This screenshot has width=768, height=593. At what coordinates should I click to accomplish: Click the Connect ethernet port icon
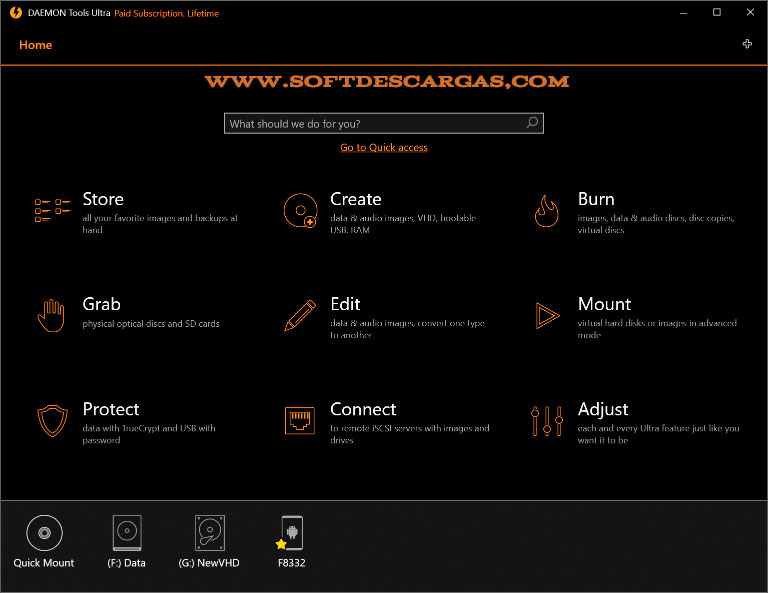300,421
